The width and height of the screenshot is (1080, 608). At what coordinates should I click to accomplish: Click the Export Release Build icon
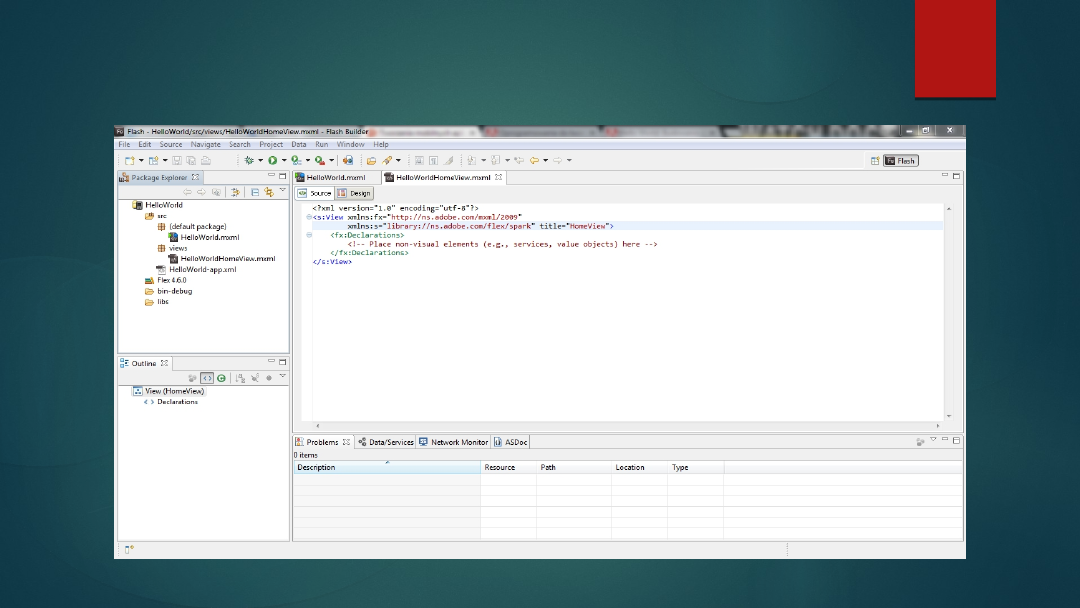(x=348, y=160)
